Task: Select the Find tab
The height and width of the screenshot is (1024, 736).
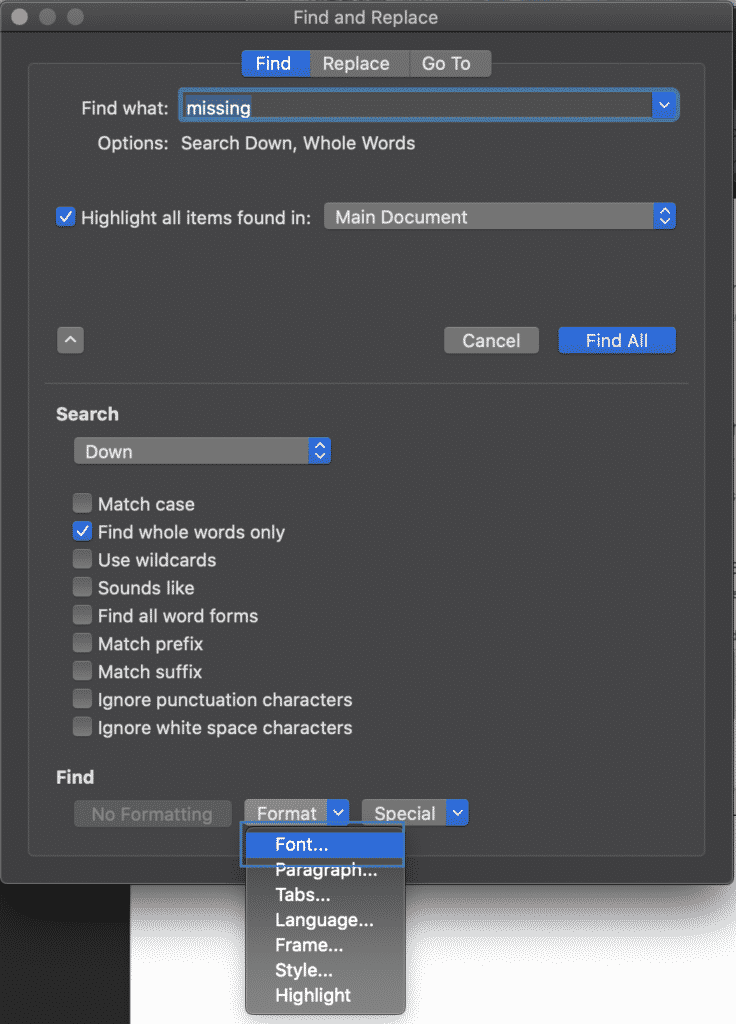Action: (x=275, y=63)
